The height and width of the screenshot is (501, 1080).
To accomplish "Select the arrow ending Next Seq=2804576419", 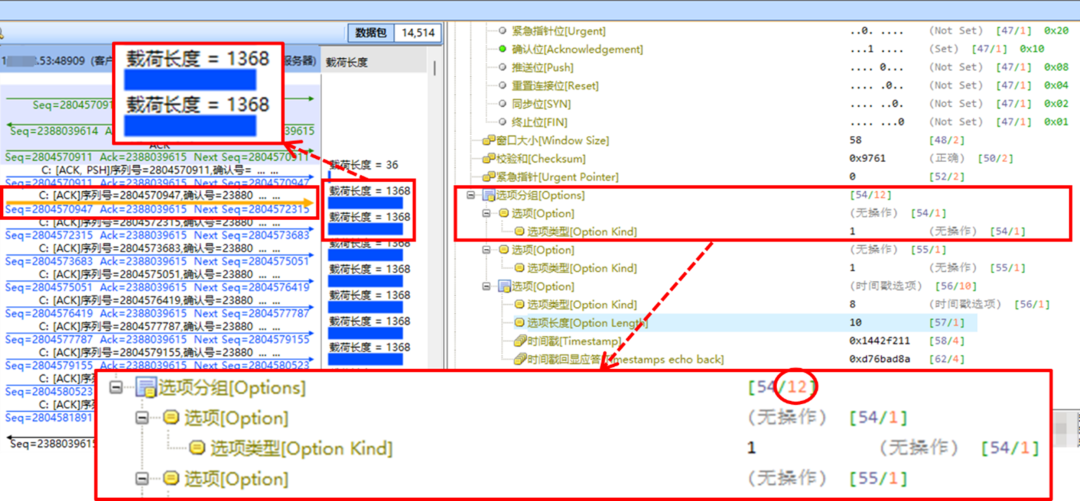I will pyautogui.click(x=158, y=287).
